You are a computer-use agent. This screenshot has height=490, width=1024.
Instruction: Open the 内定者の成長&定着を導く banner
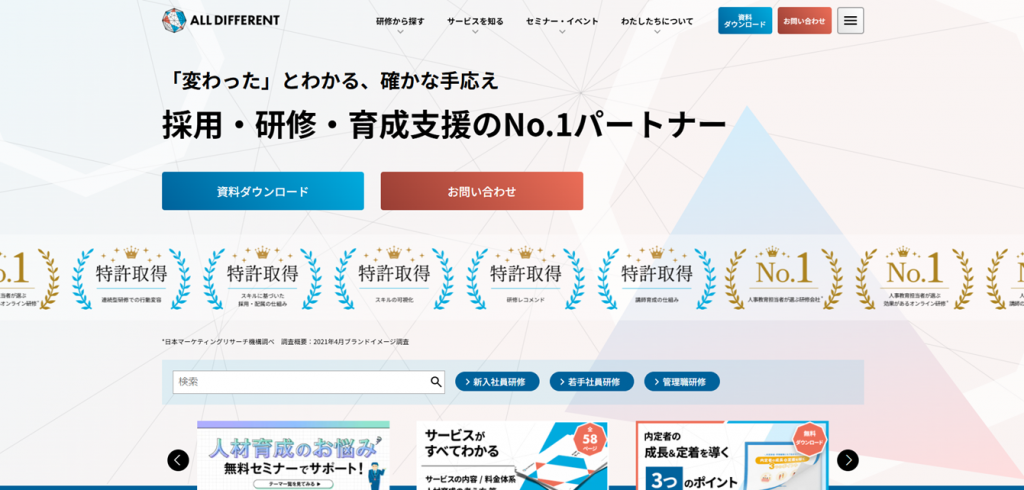click(x=732, y=455)
